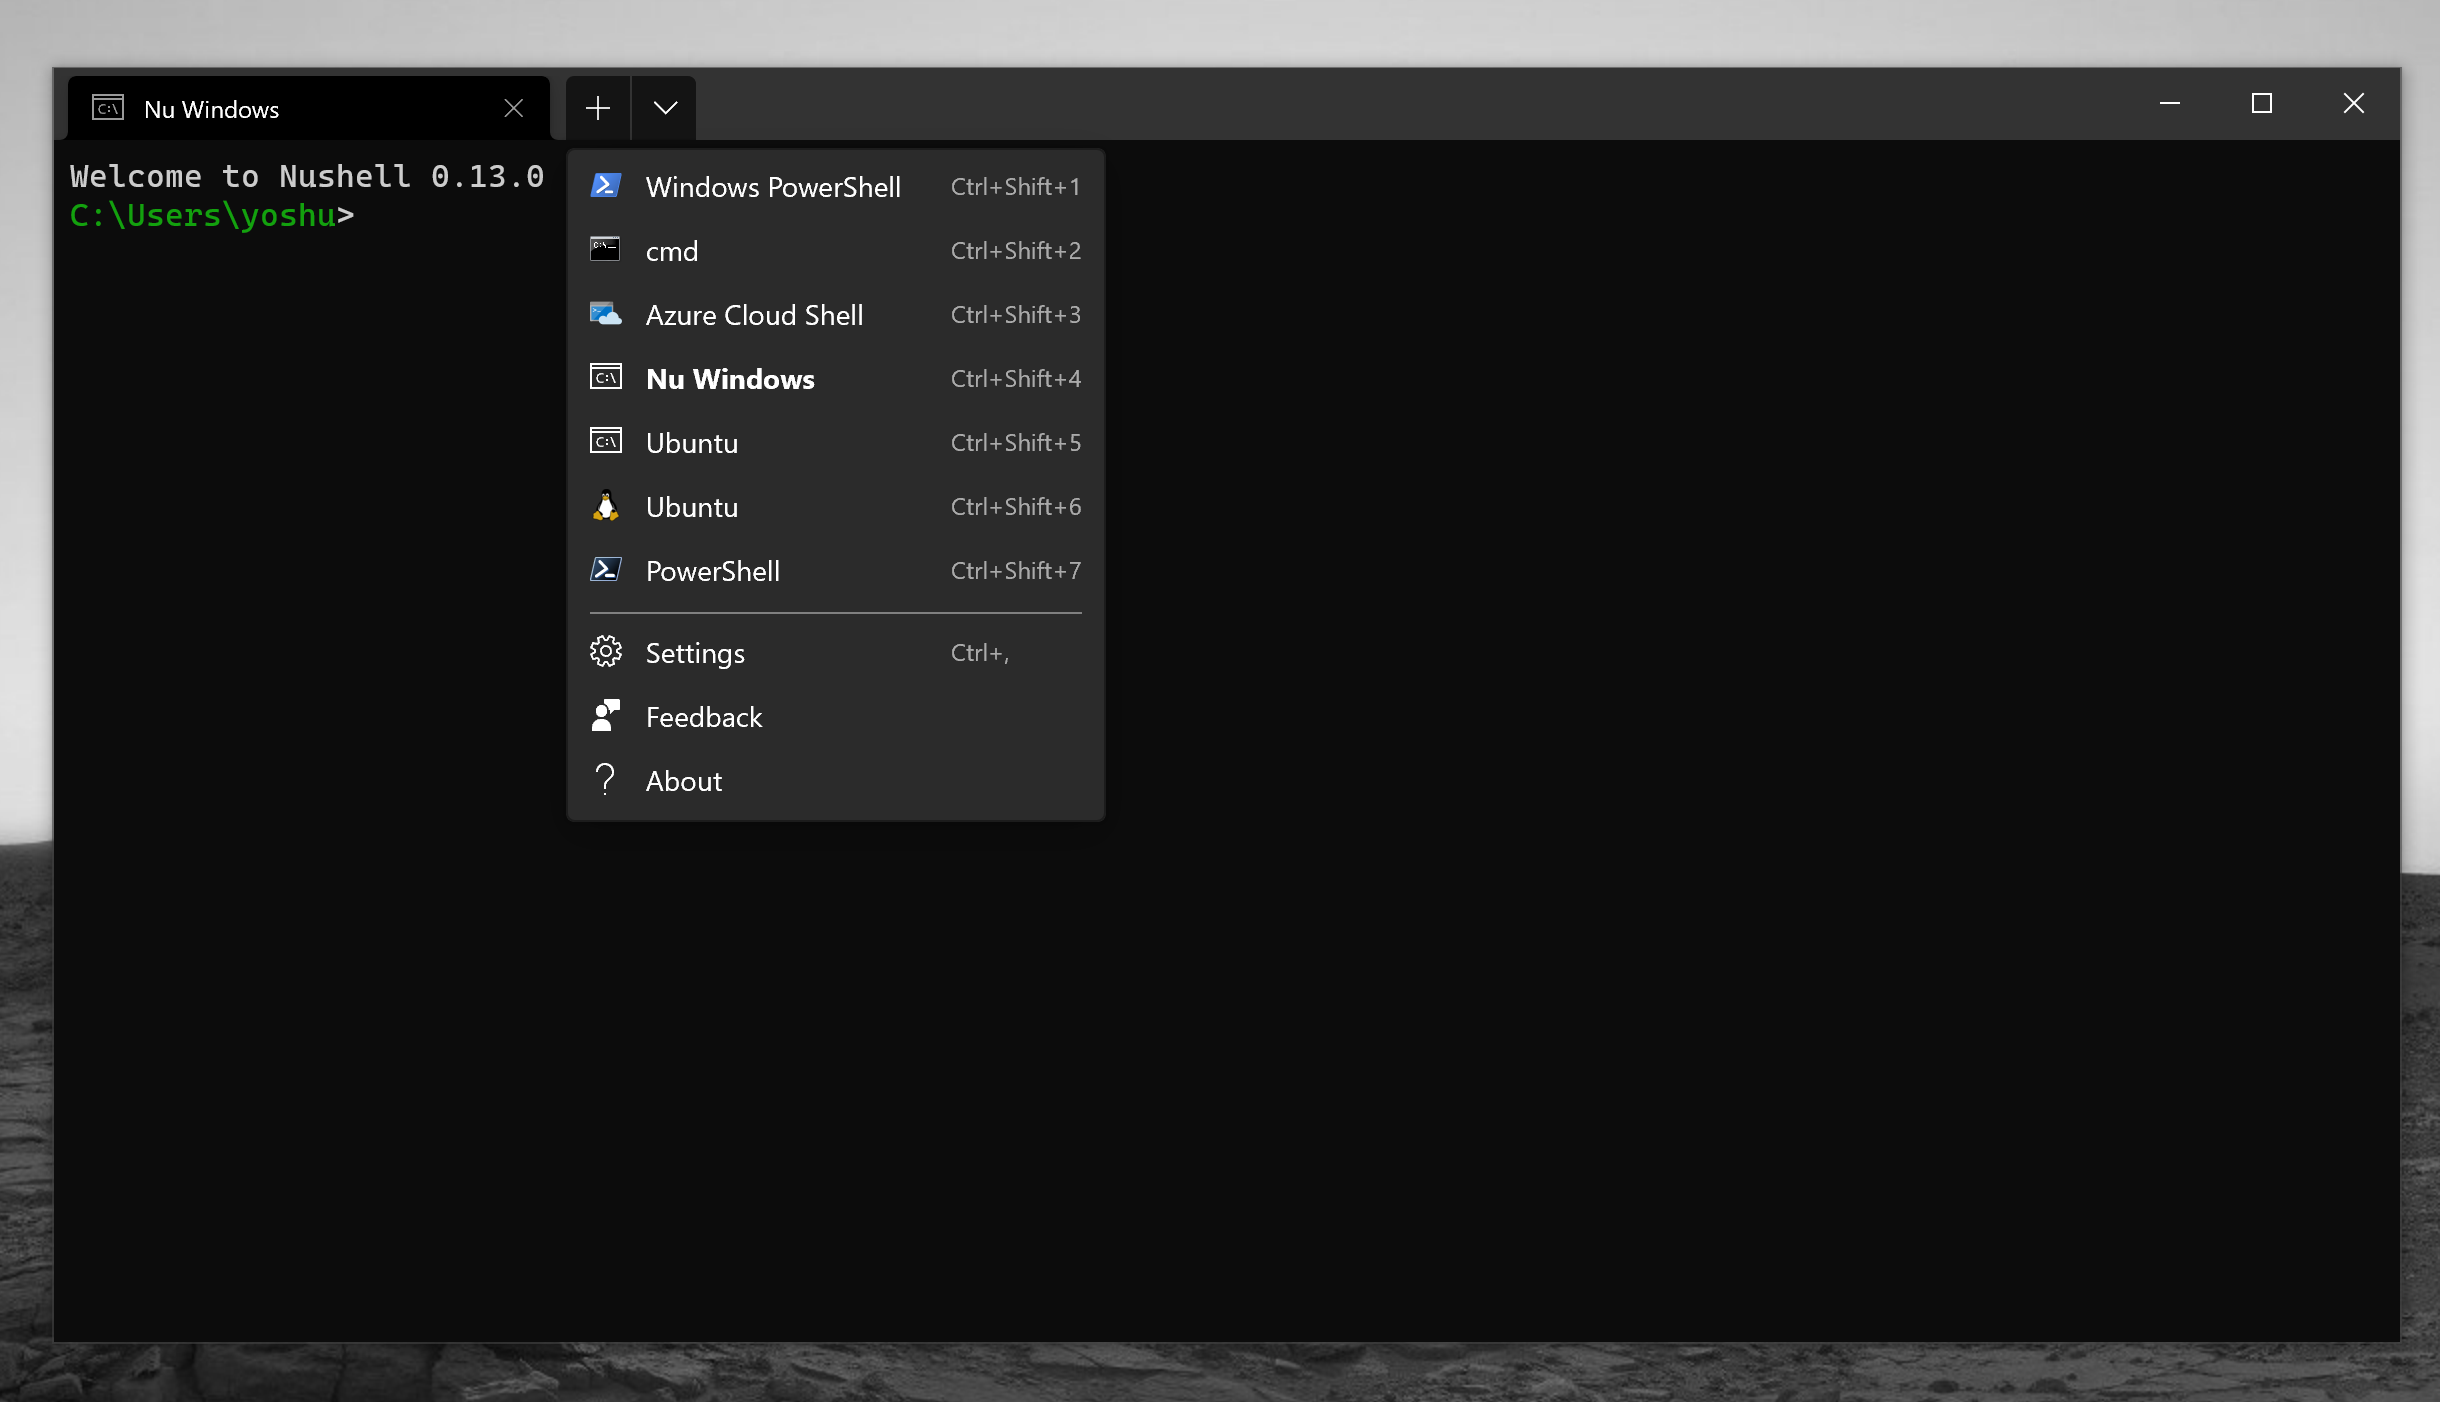Choose Settings from the dropdown menu
The height and width of the screenshot is (1402, 2440).
point(694,651)
